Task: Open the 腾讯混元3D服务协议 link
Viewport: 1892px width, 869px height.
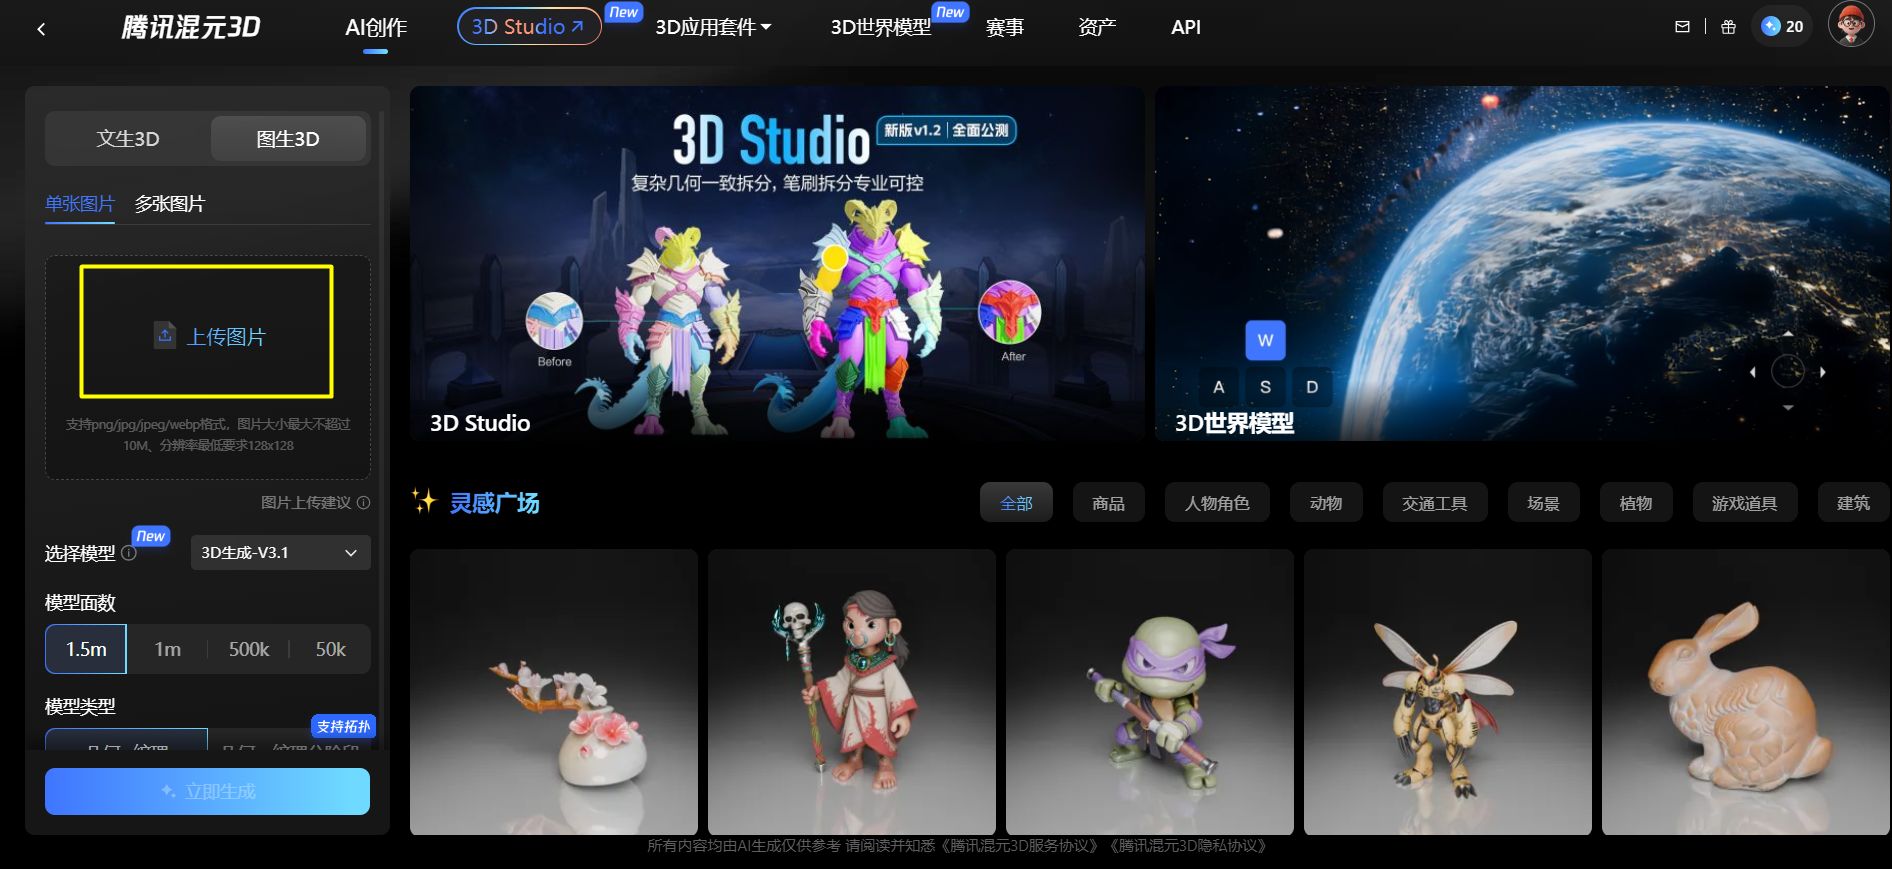Action: click(x=1019, y=846)
